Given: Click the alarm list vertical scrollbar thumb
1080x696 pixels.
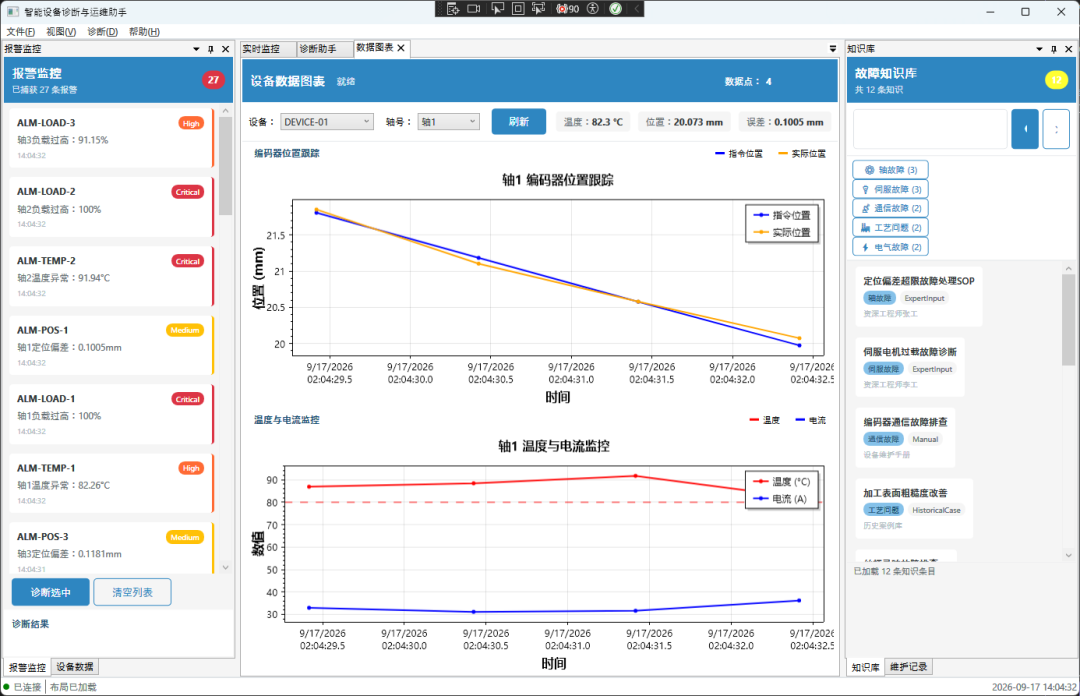Looking at the screenshot, I should (225, 166).
